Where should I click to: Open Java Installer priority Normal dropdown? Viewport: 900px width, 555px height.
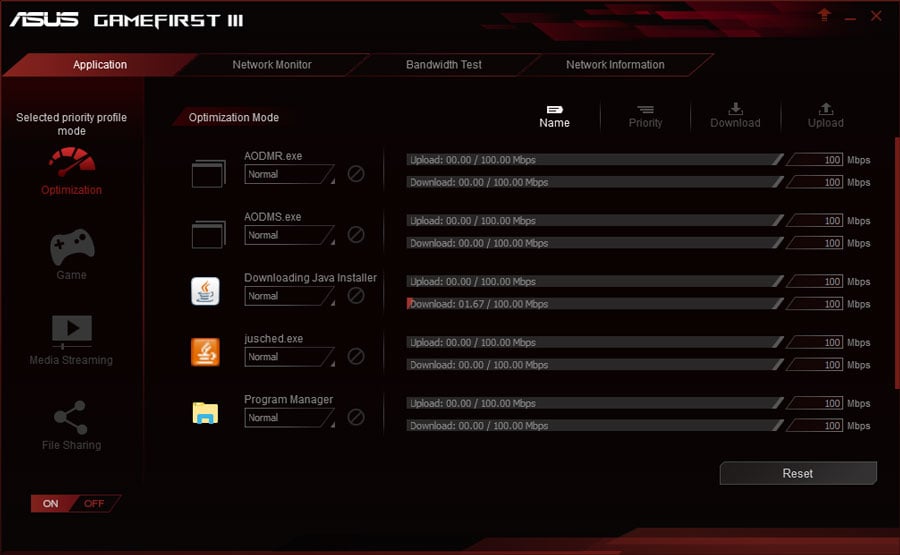tap(290, 296)
